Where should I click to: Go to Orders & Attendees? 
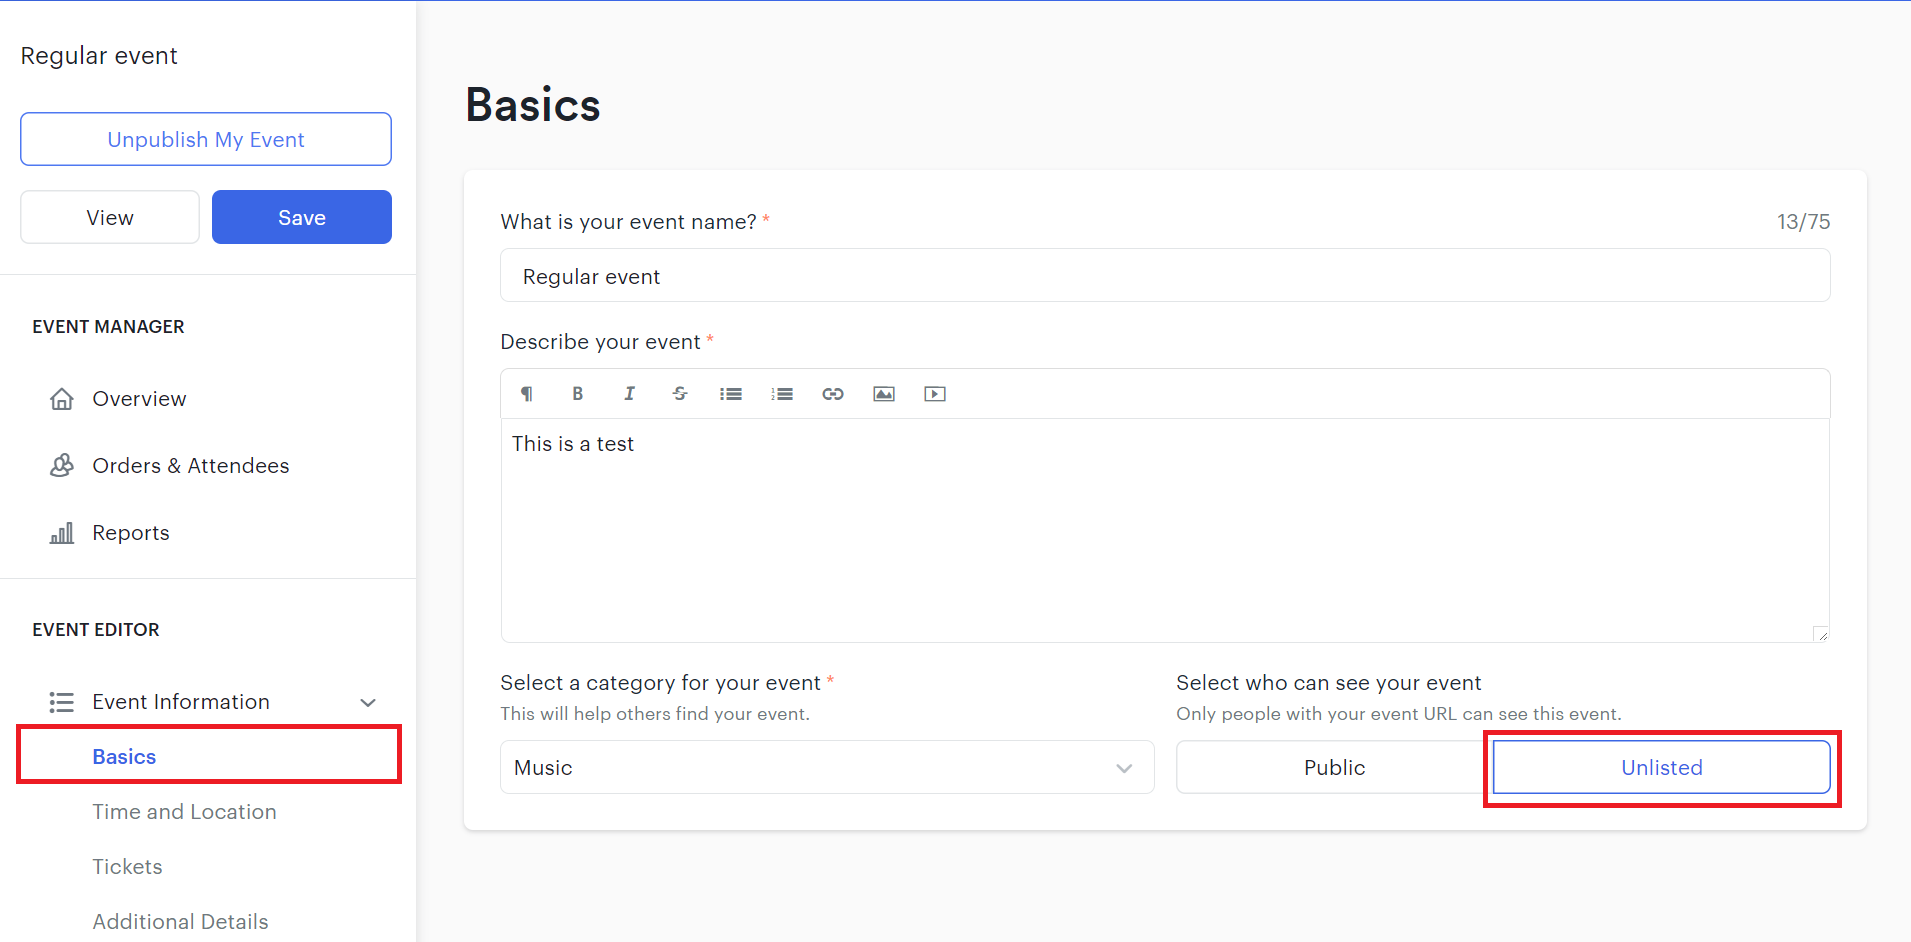pos(190,466)
